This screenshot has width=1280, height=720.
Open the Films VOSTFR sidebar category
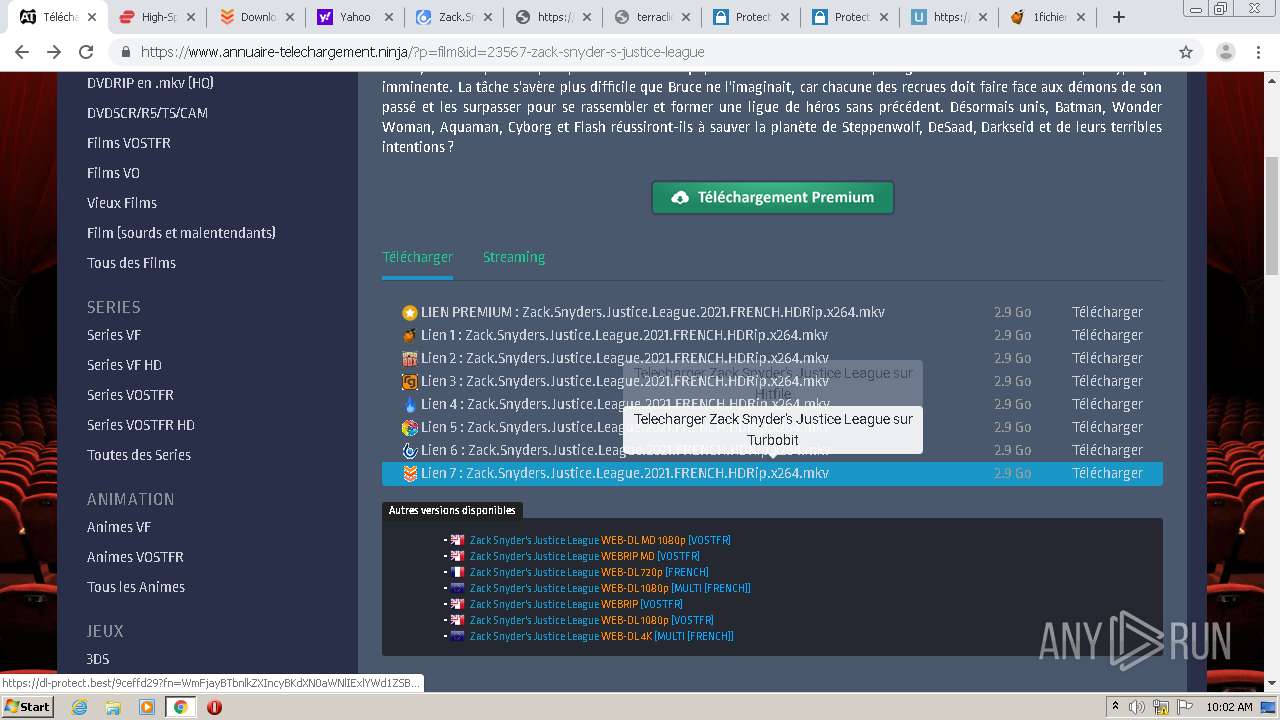pyautogui.click(x=129, y=143)
